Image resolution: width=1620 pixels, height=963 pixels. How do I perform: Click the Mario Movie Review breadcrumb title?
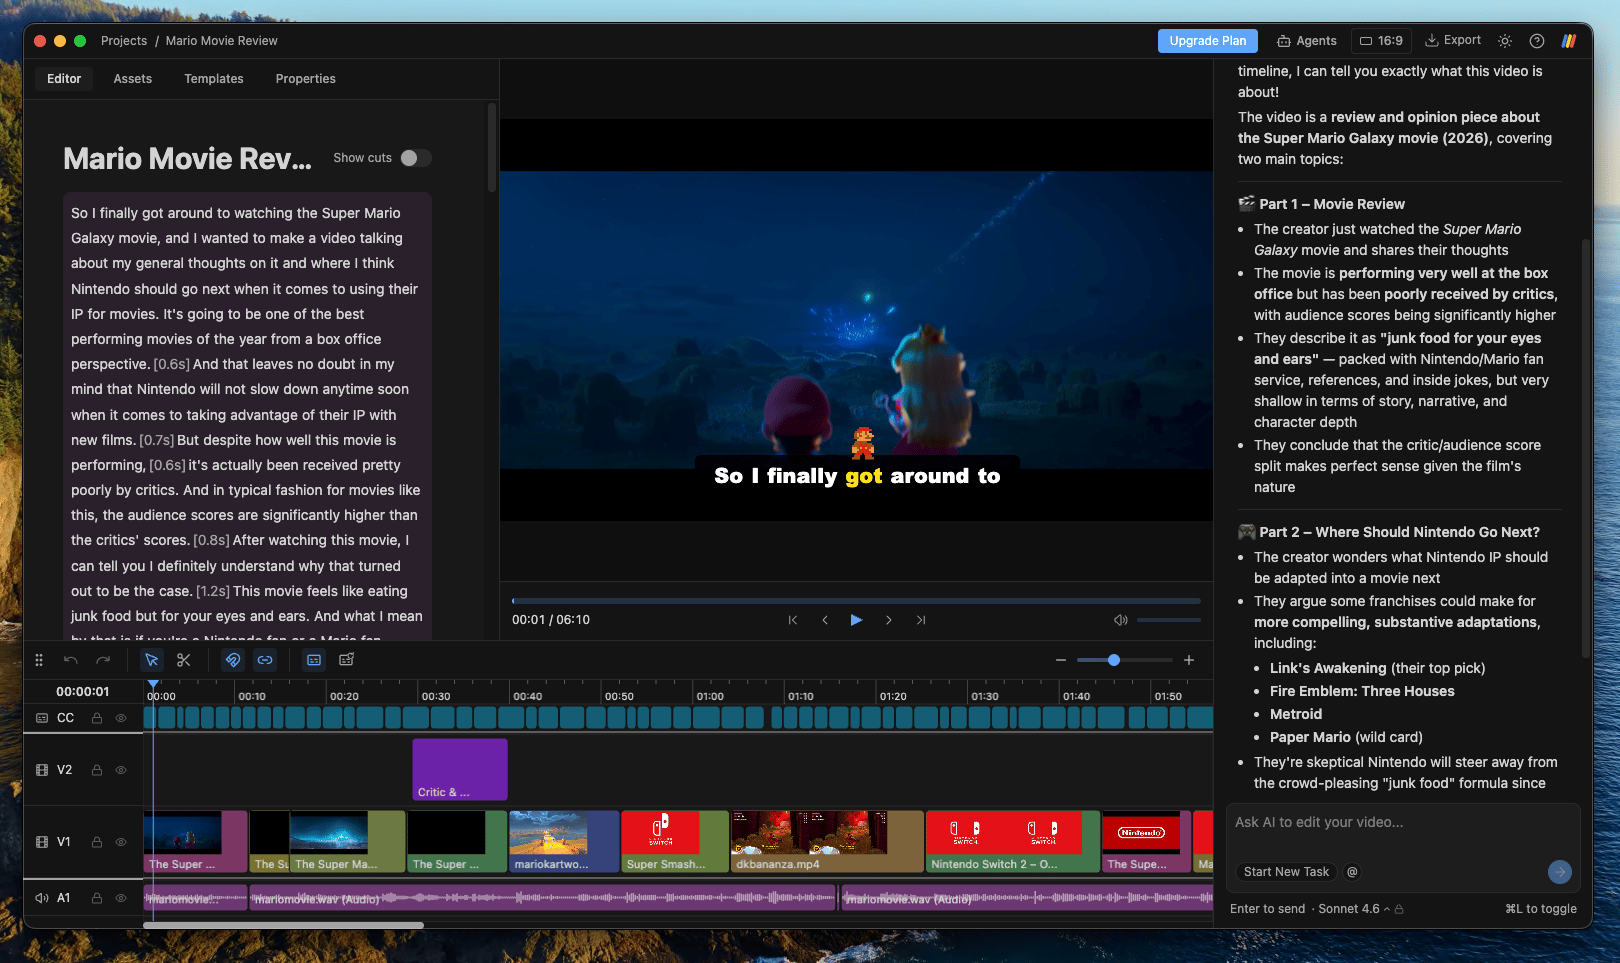pos(222,41)
